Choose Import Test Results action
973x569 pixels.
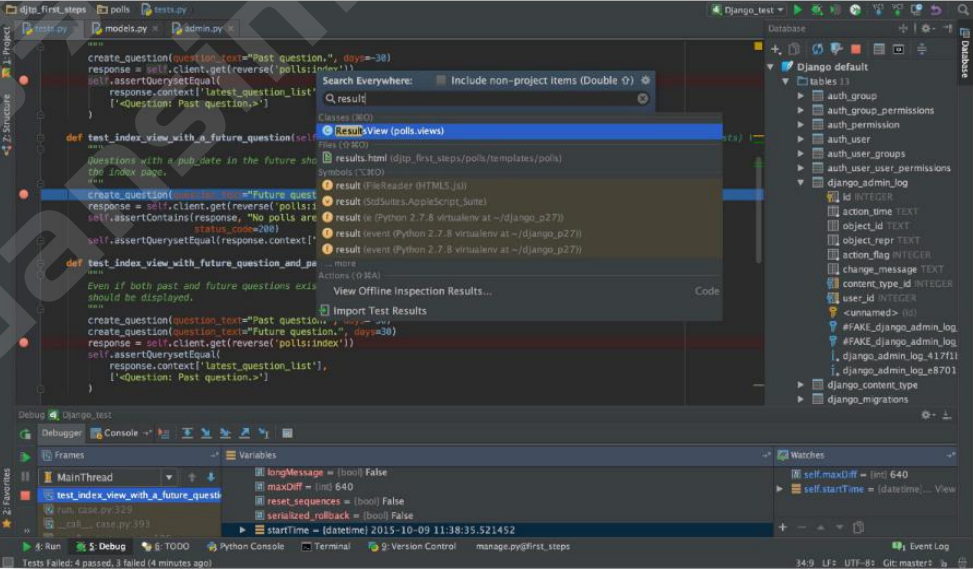tap(519, 310)
